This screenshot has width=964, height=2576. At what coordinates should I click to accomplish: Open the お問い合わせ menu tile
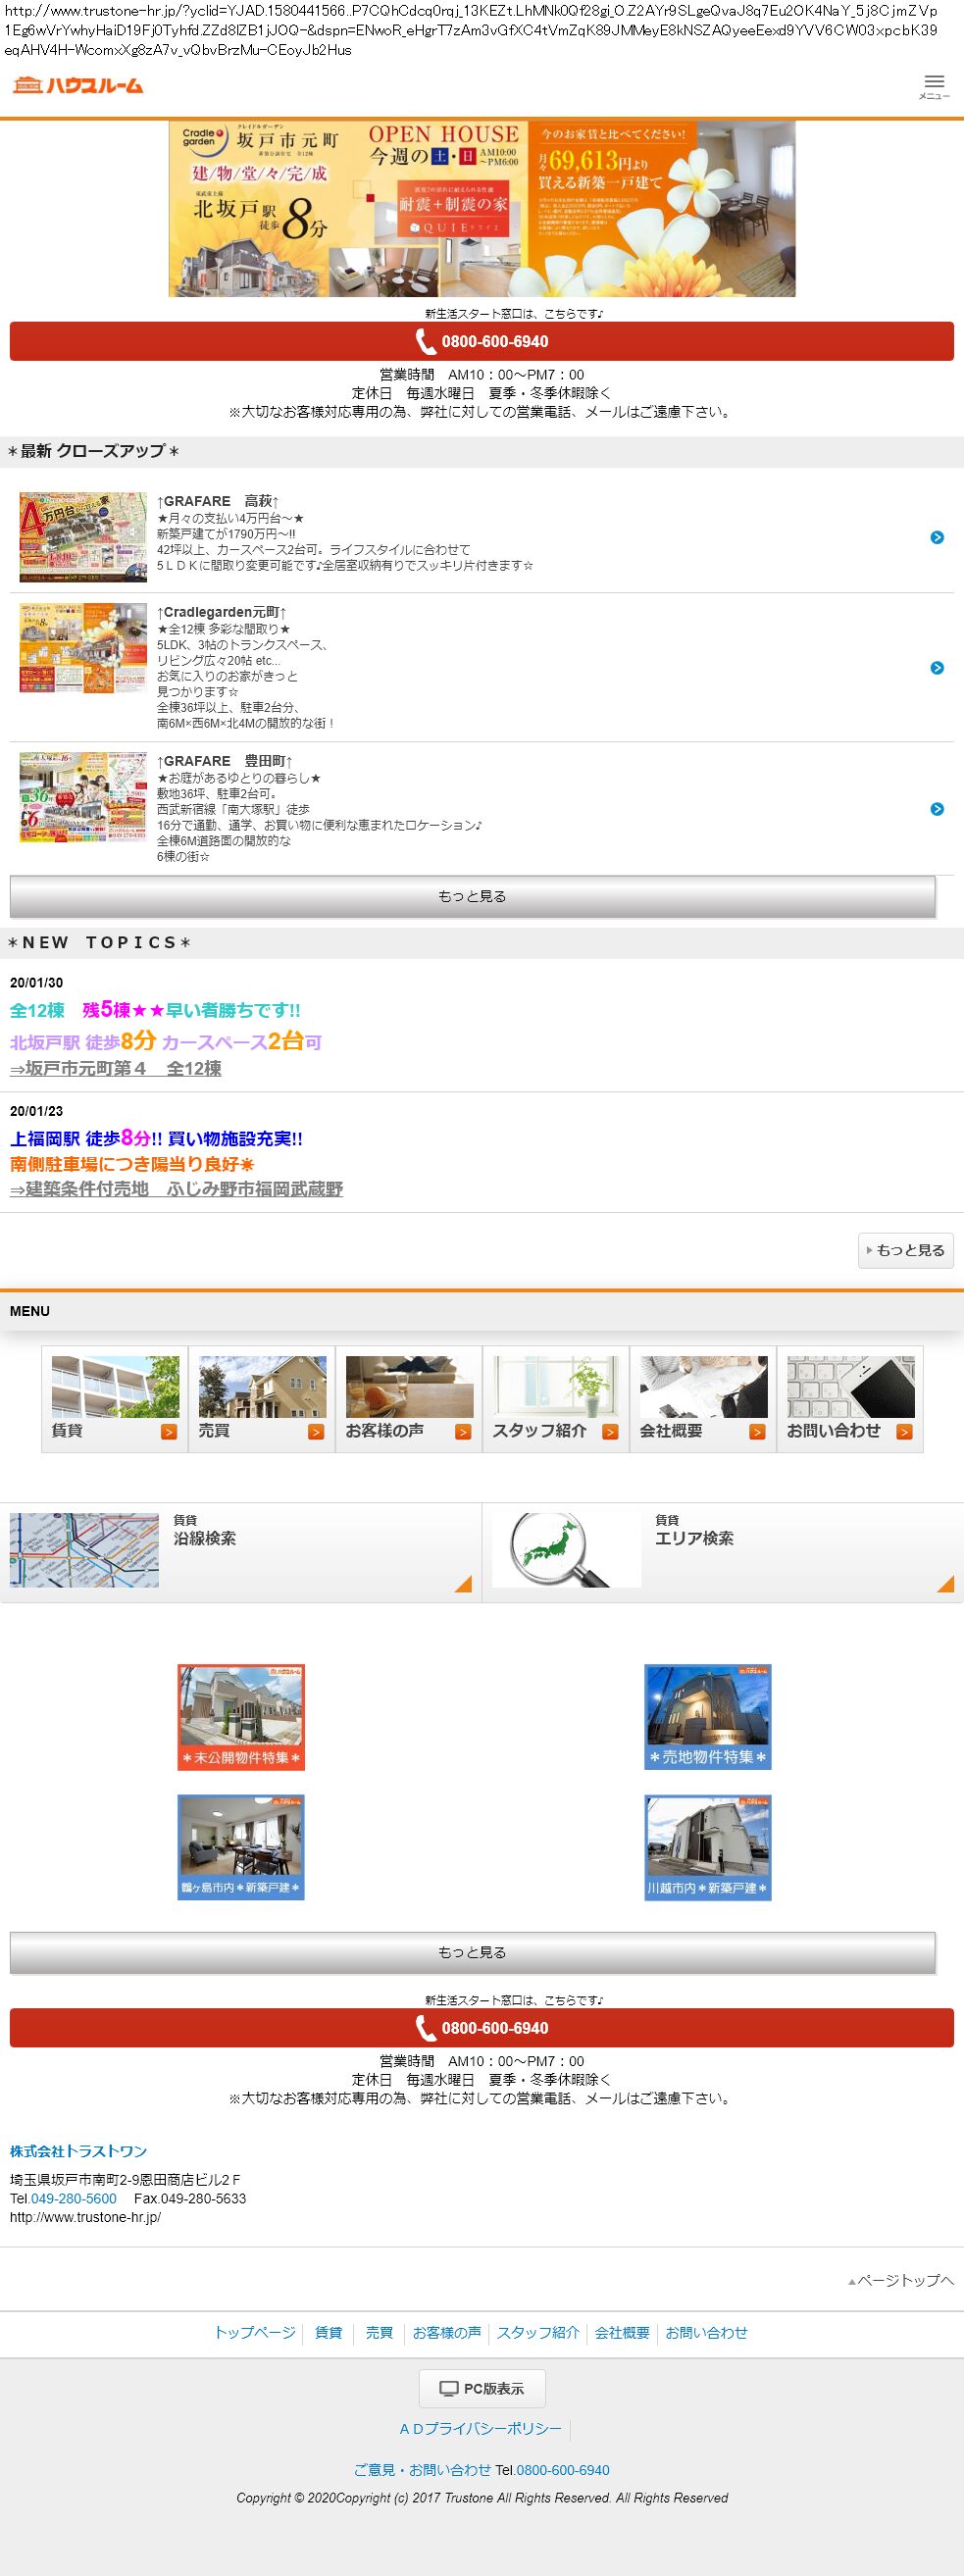point(850,1399)
